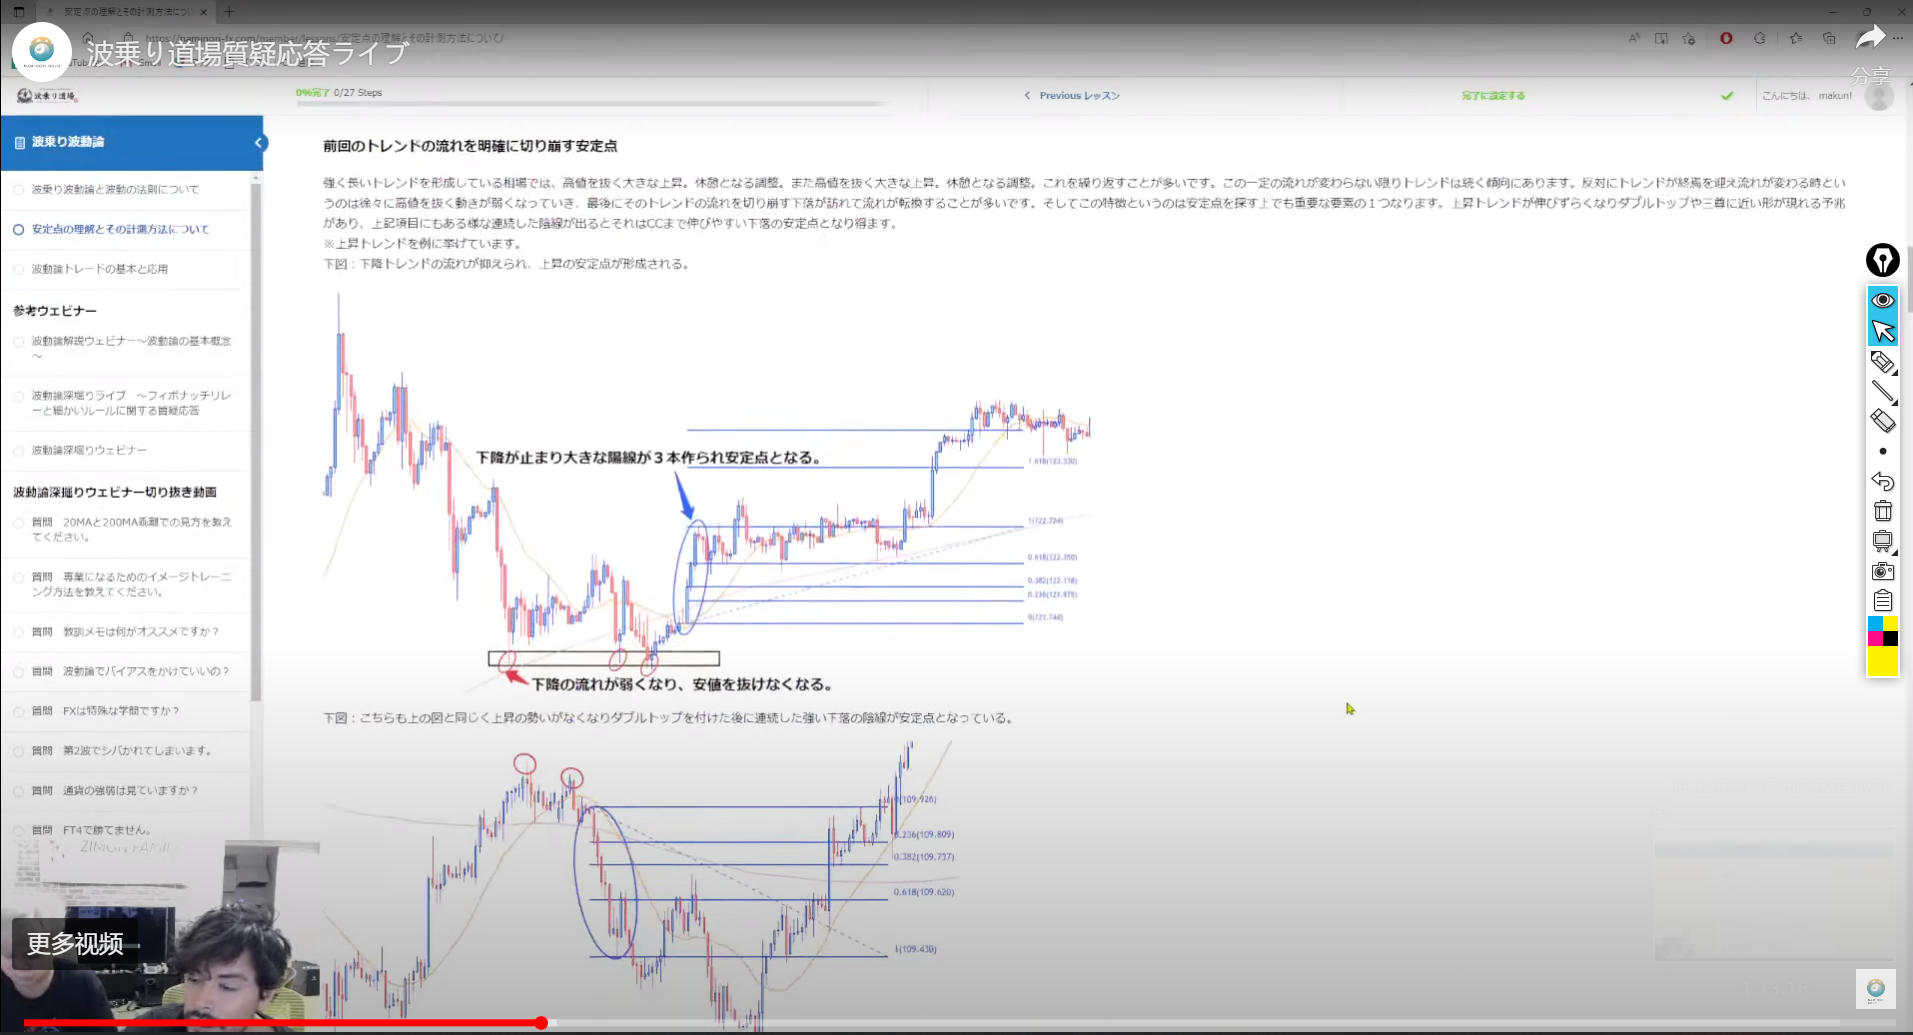The width and height of the screenshot is (1913, 1035).
Task: Click the green completion checkmark
Action: coord(1727,96)
